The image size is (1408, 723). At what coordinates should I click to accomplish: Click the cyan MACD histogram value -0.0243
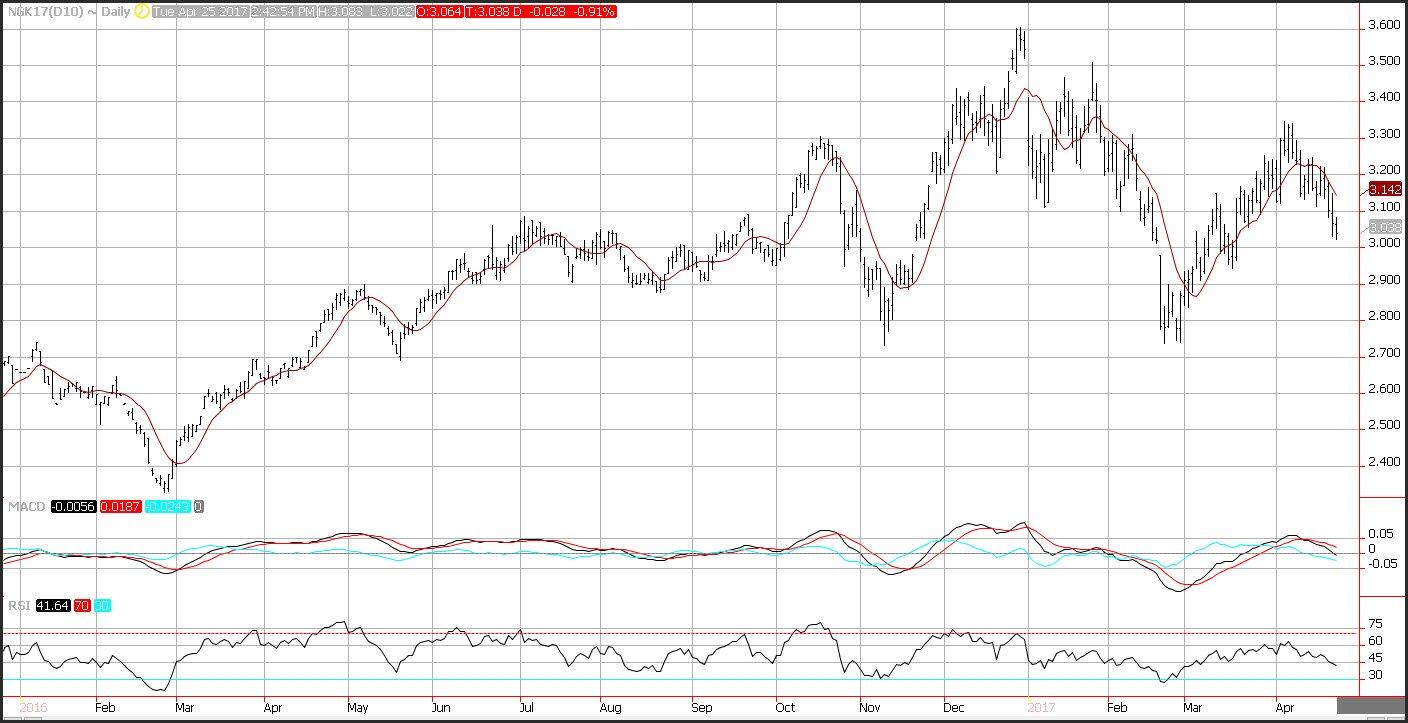168,507
